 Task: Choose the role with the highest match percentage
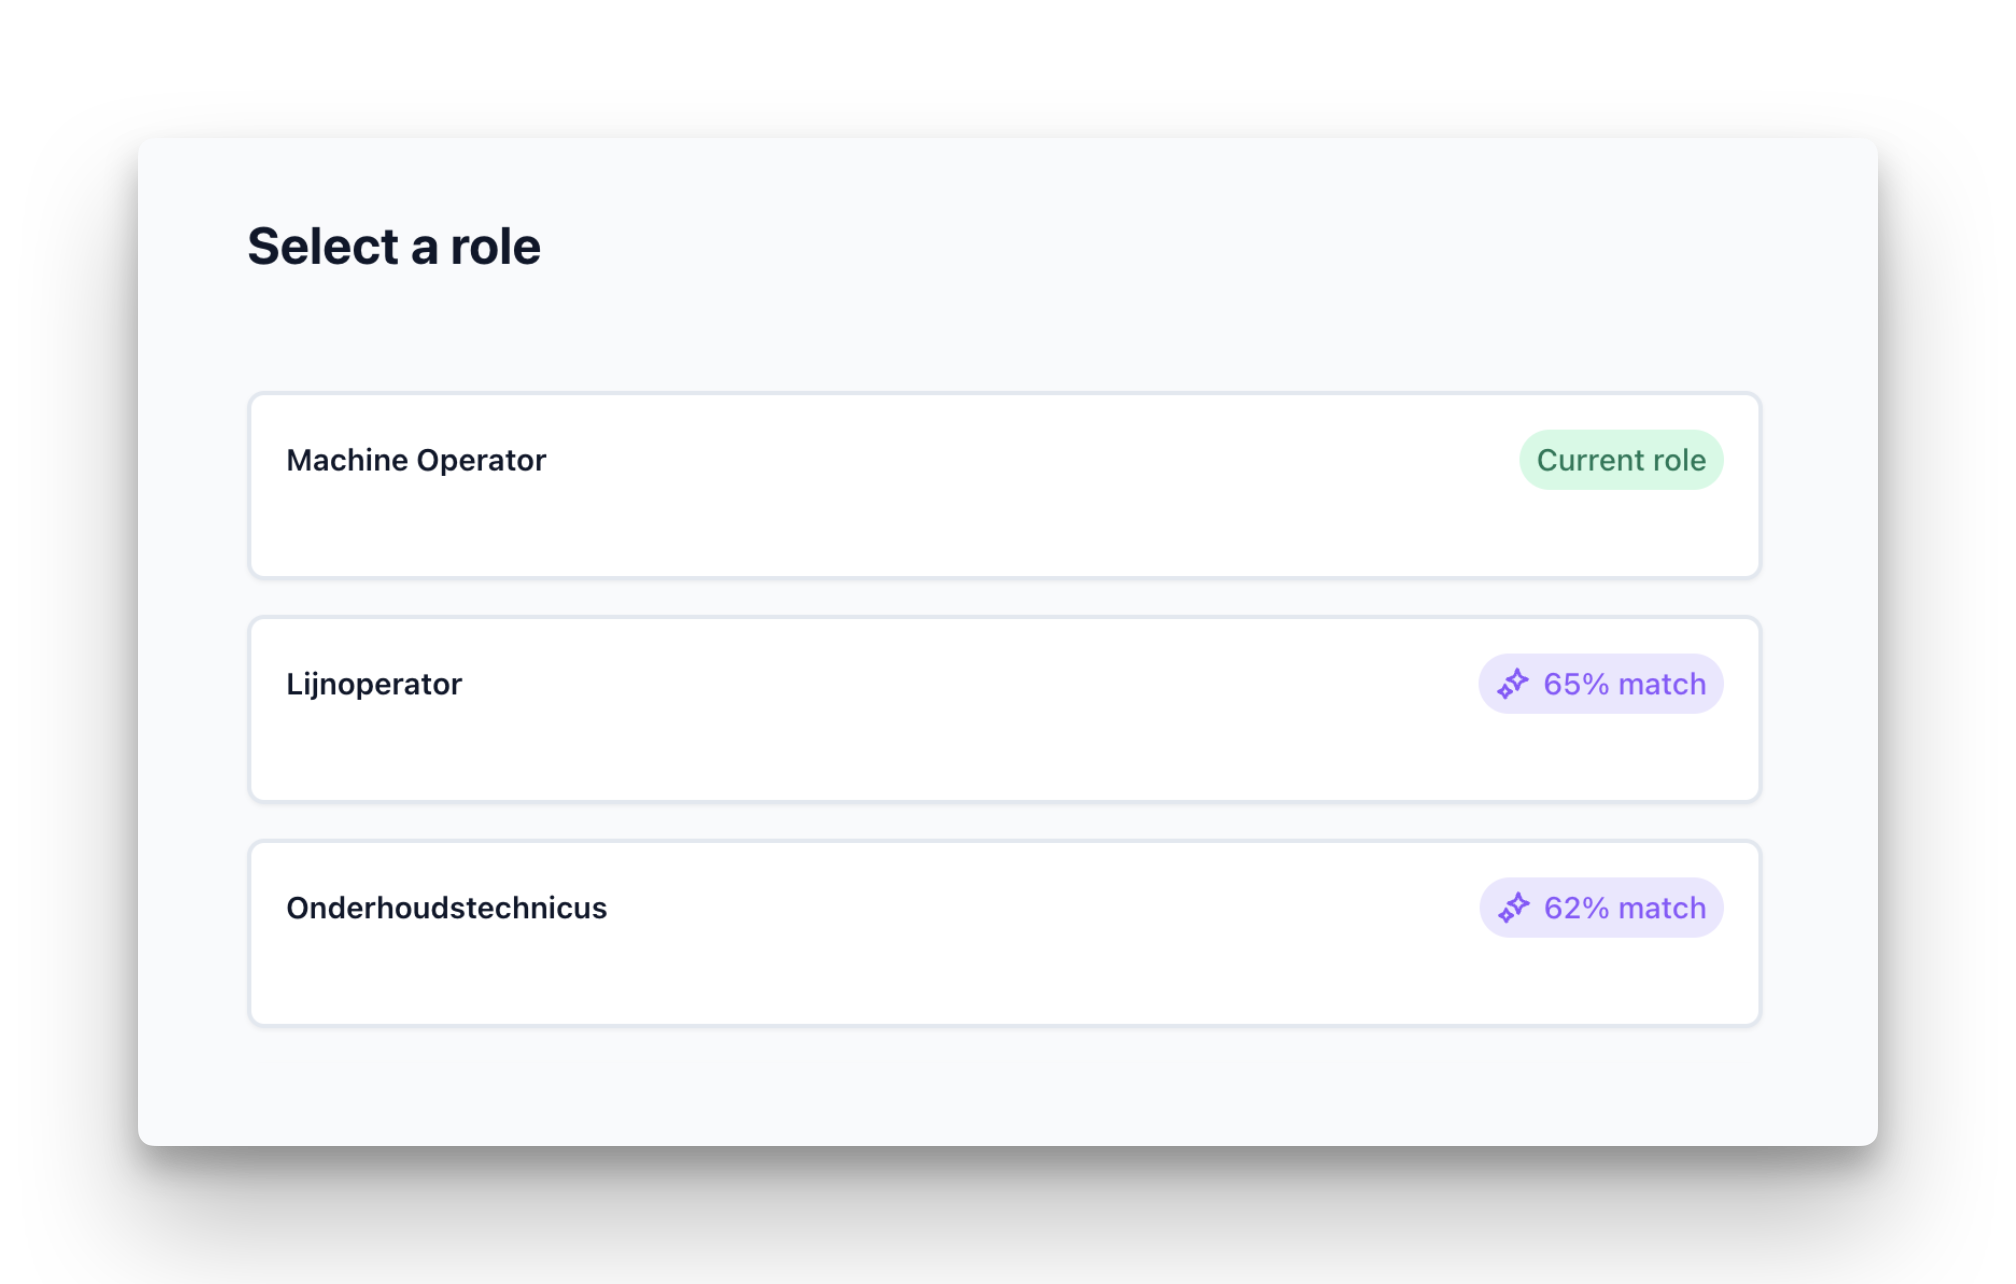click(x=1004, y=710)
